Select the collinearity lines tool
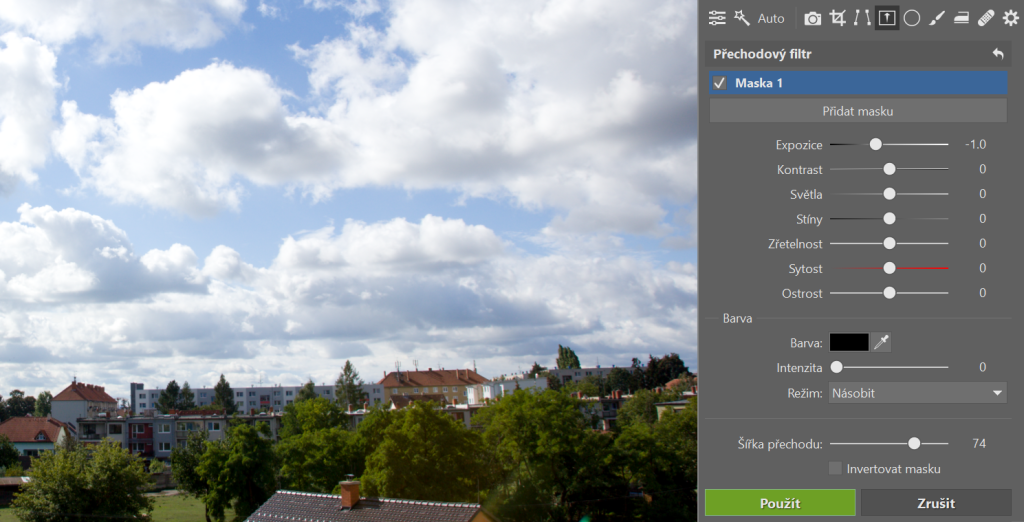Screen dimensions: 1024x522 (862, 18)
